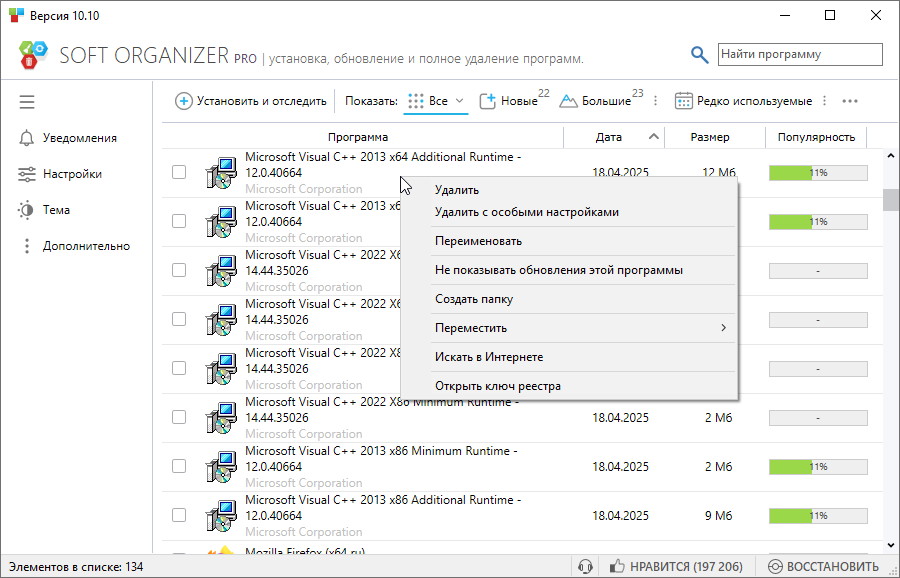Show Новые programs filter

click(x=514, y=101)
